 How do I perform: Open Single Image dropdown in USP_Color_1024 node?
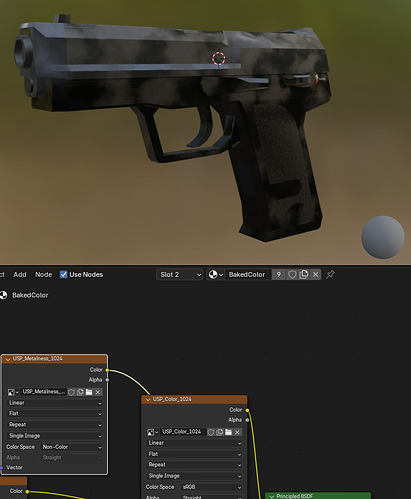194,476
